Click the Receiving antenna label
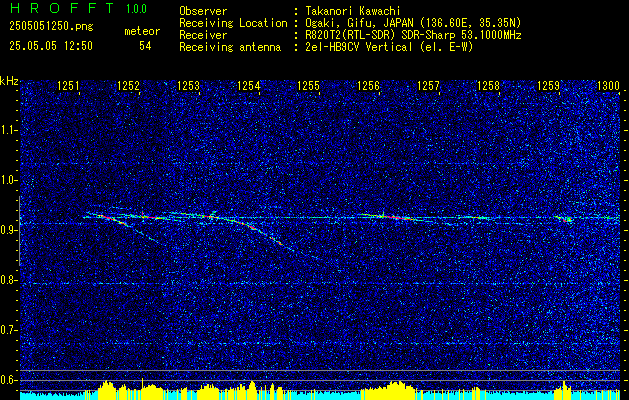Viewport: 629px width, 400px height. [230, 47]
